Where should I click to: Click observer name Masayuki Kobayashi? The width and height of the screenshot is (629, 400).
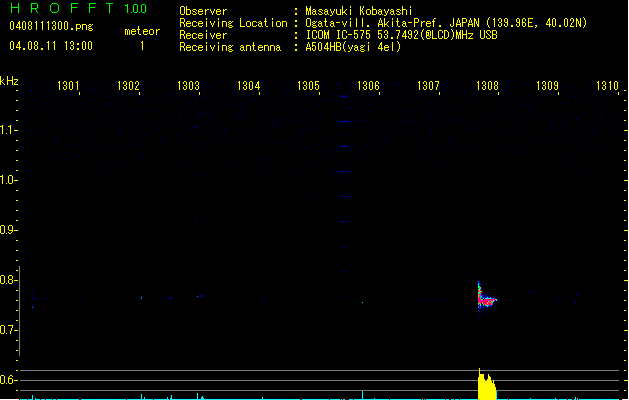click(358, 11)
